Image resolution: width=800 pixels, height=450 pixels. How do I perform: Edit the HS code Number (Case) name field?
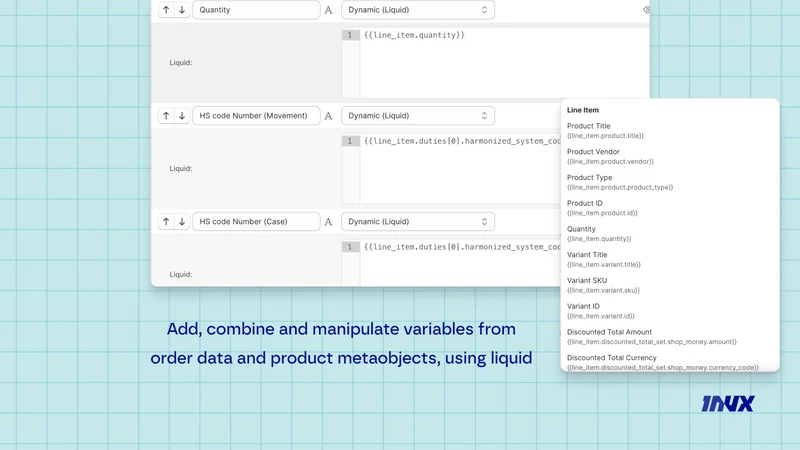256,221
